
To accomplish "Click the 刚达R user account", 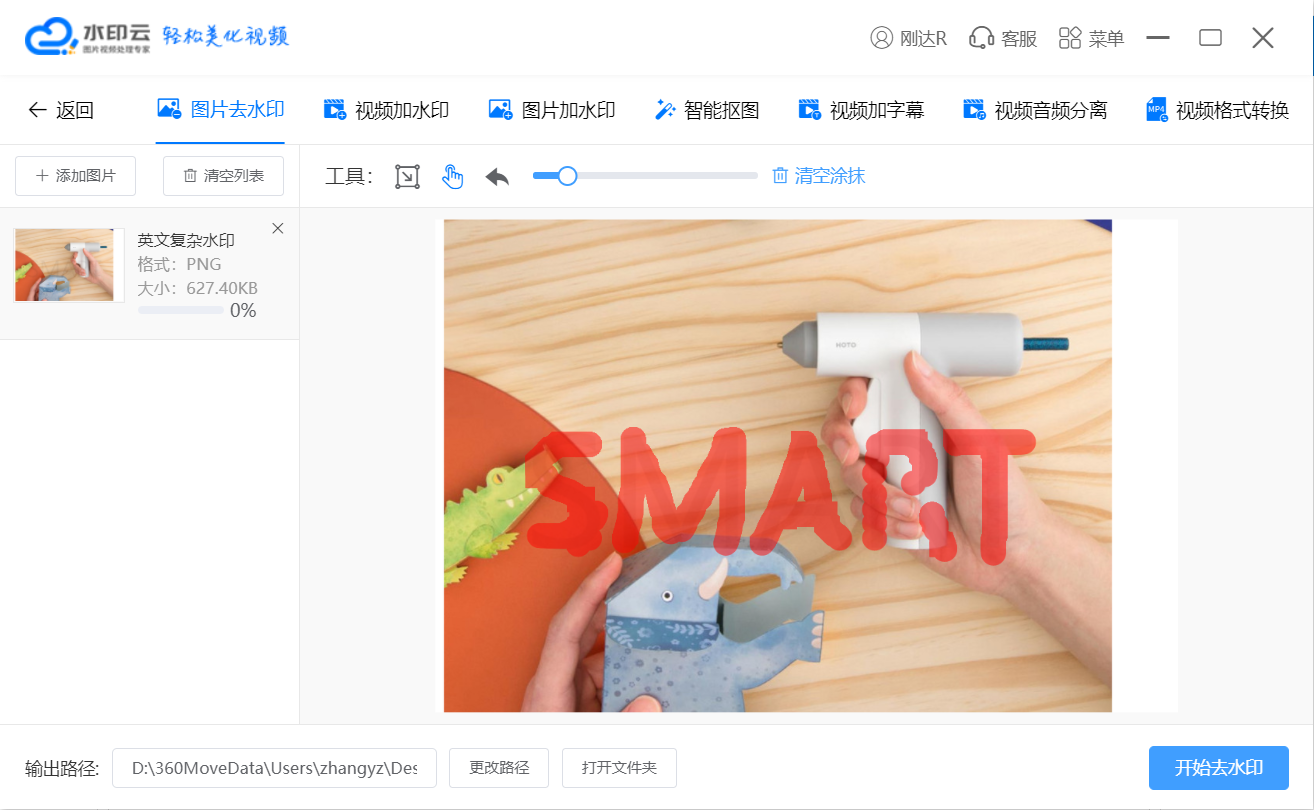I will [909, 38].
